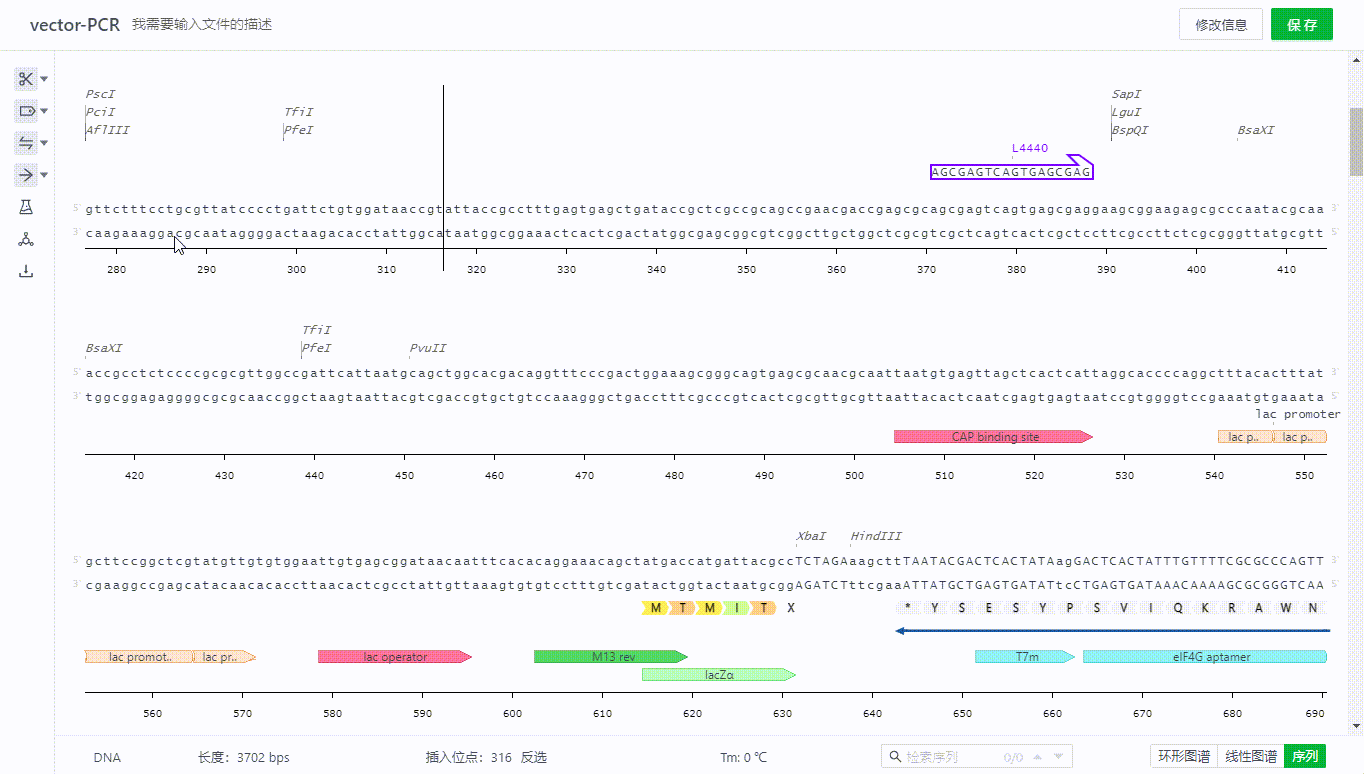
Task: Click the molecule network icon
Action: point(26,239)
